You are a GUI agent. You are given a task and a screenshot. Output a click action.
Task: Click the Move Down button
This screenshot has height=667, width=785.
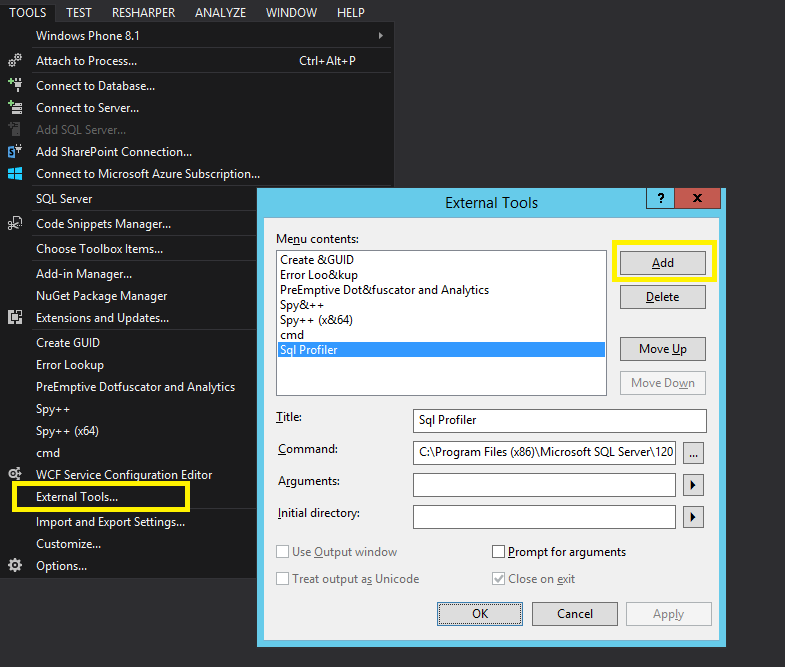[x=663, y=383]
